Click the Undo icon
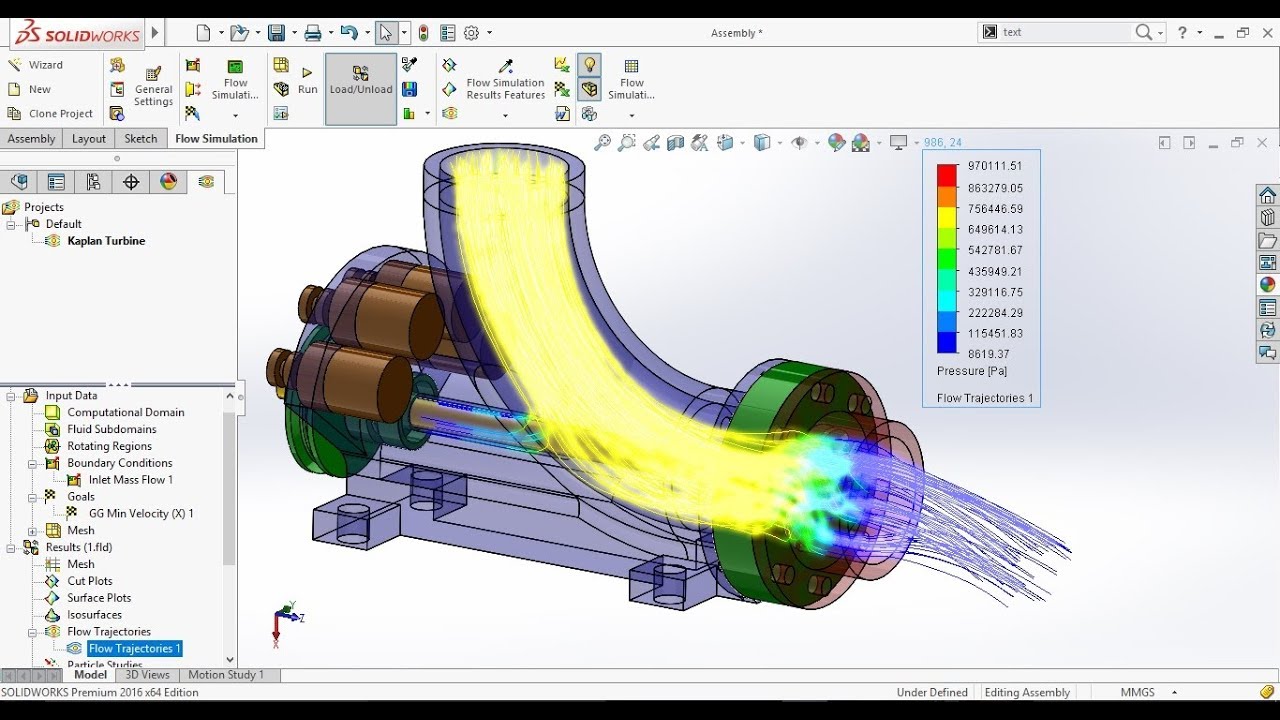 348,33
